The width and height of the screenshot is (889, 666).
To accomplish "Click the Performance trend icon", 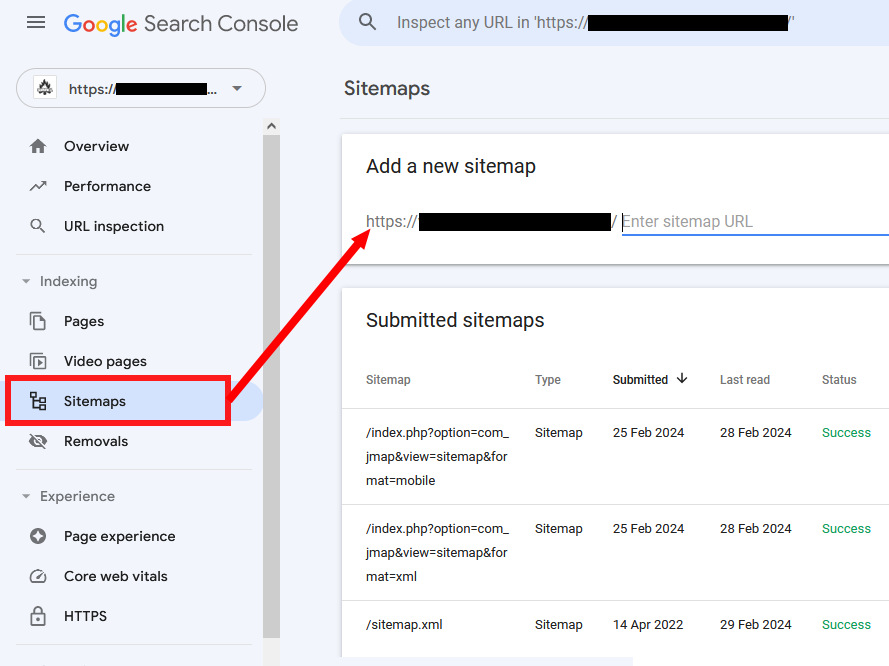I will coord(38,186).
